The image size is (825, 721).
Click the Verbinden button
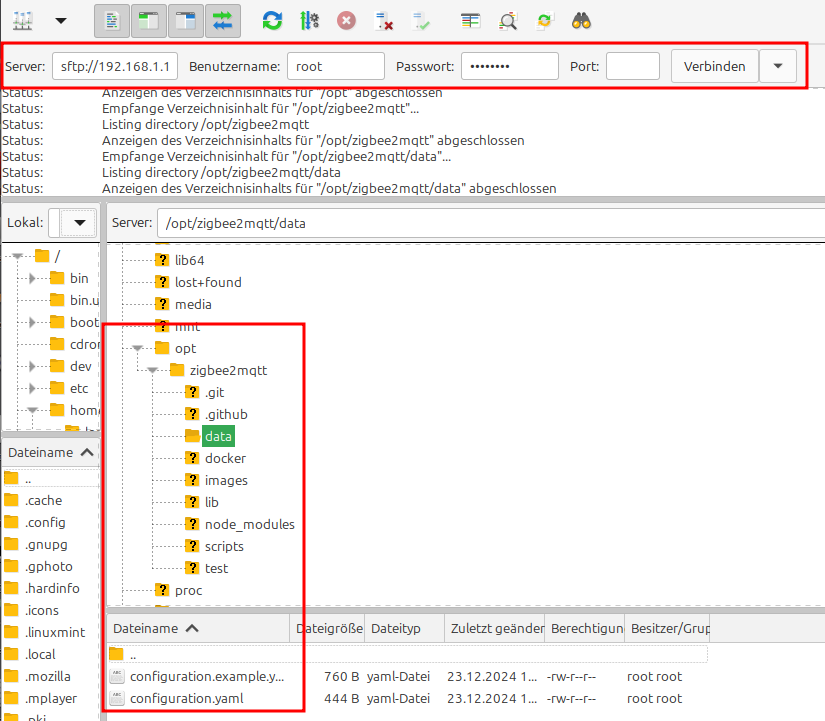pos(714,67)
